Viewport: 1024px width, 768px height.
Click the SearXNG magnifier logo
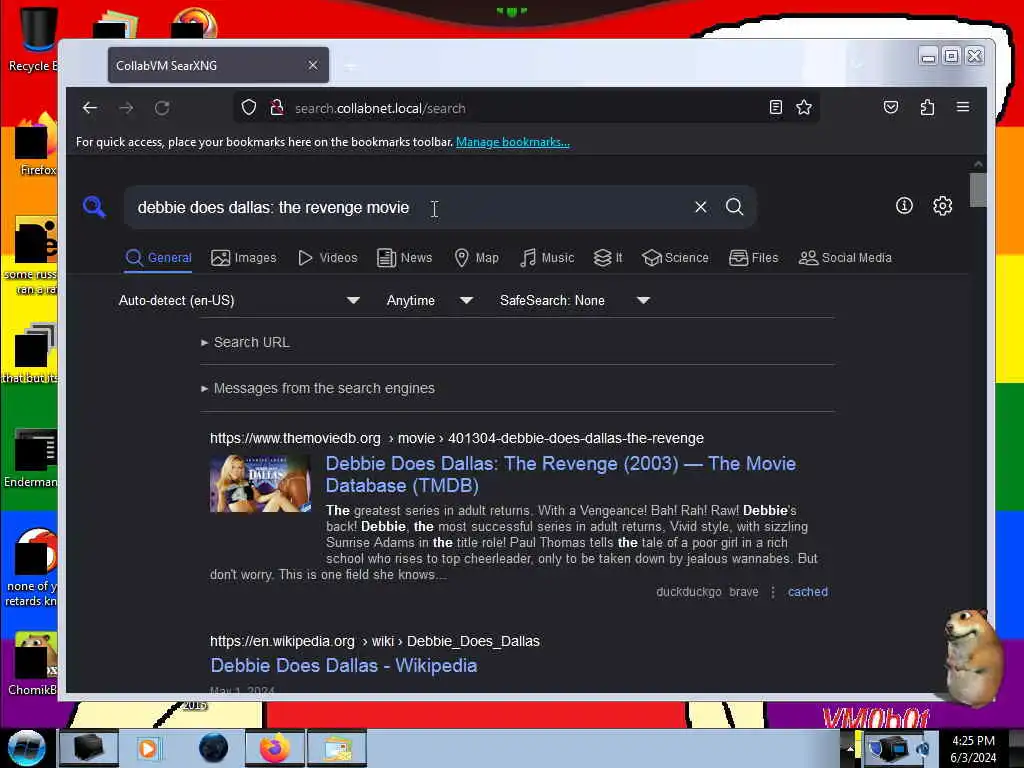click(x=95, y=207)
